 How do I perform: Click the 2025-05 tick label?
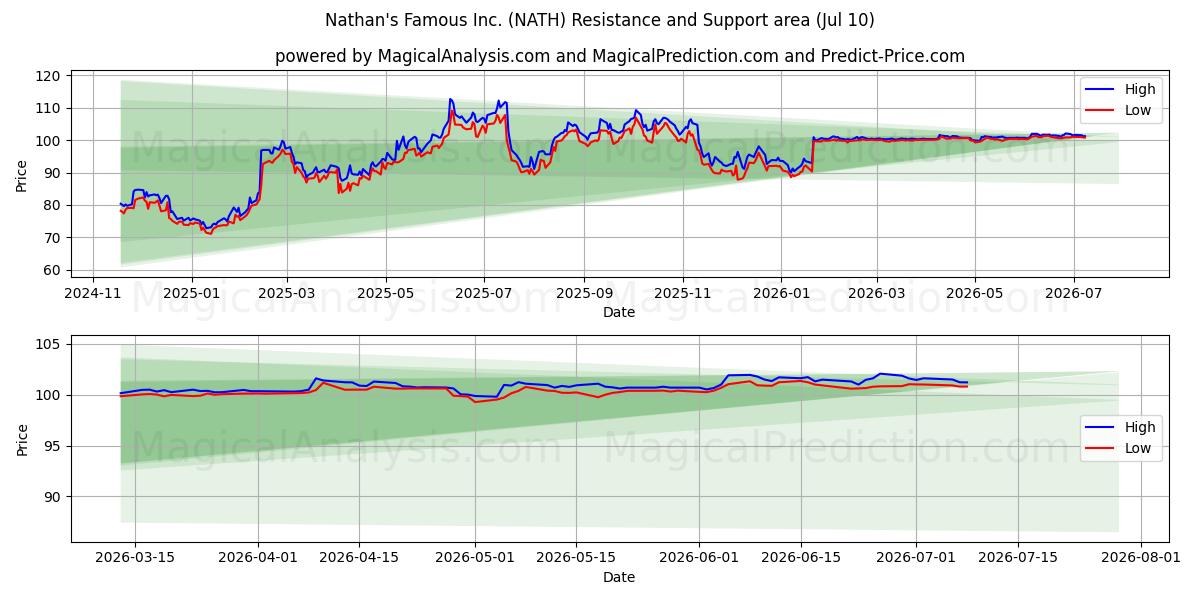[x=386, y=294]
